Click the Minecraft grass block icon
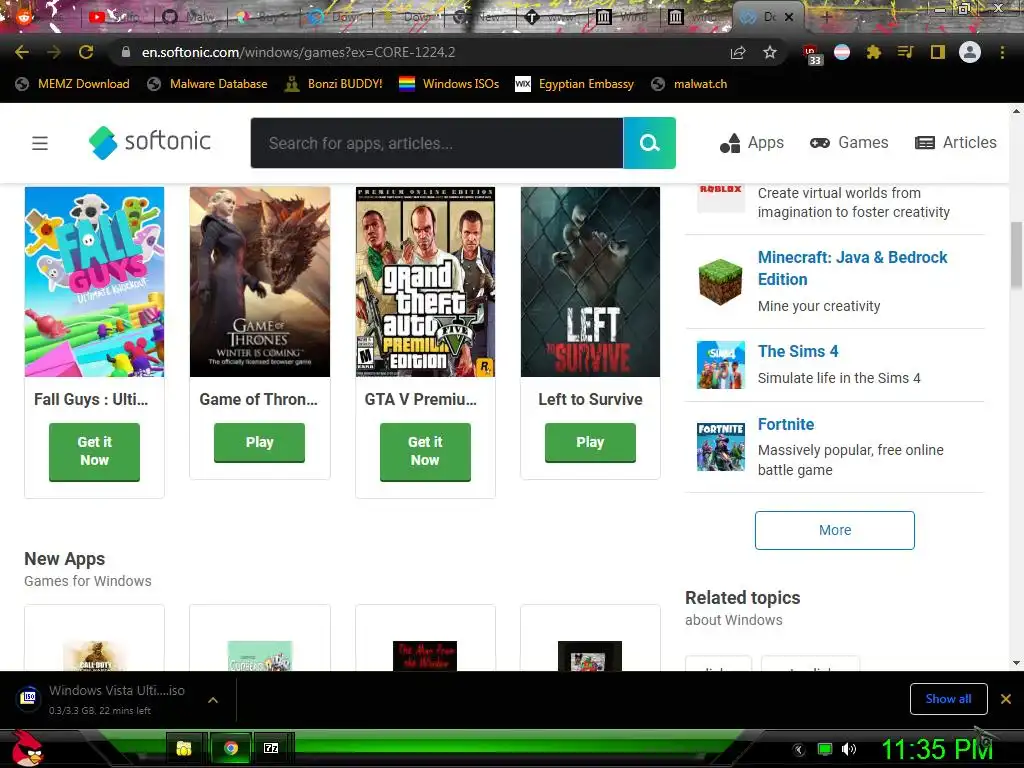Screen dimensions: 1024x768 720,281
